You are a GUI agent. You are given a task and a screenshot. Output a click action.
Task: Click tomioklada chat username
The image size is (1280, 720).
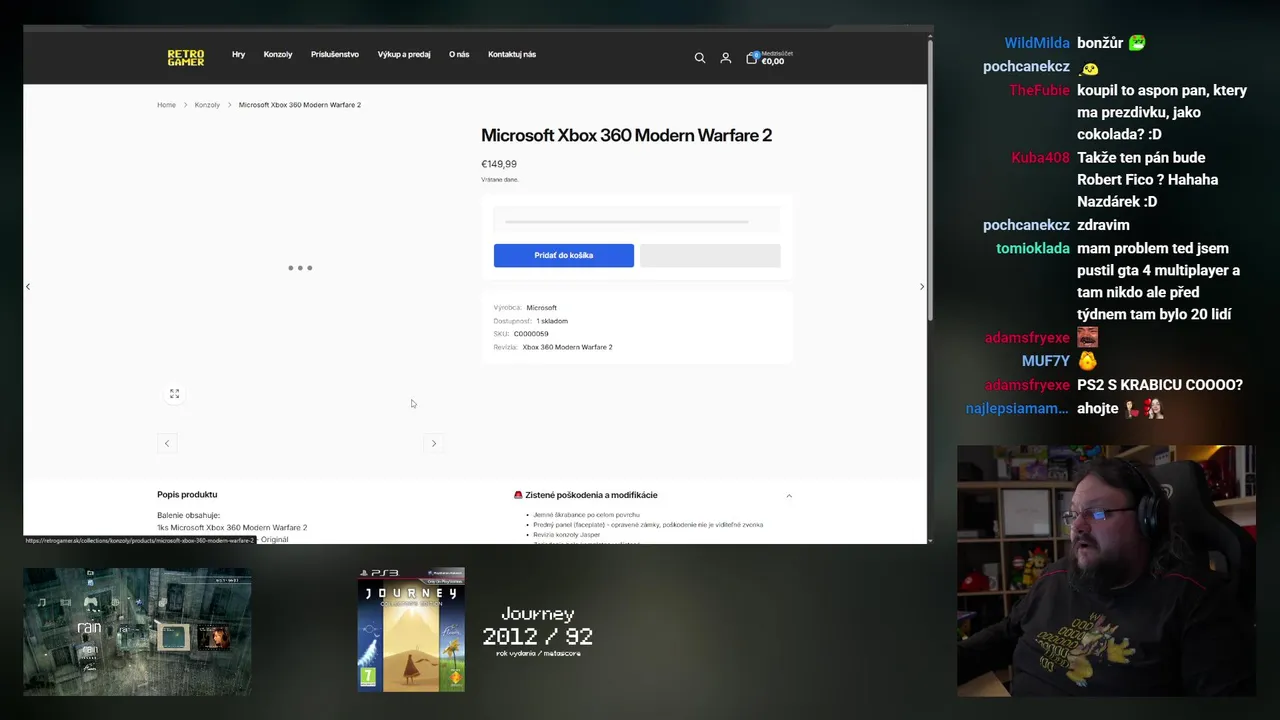pos(1033,248)
